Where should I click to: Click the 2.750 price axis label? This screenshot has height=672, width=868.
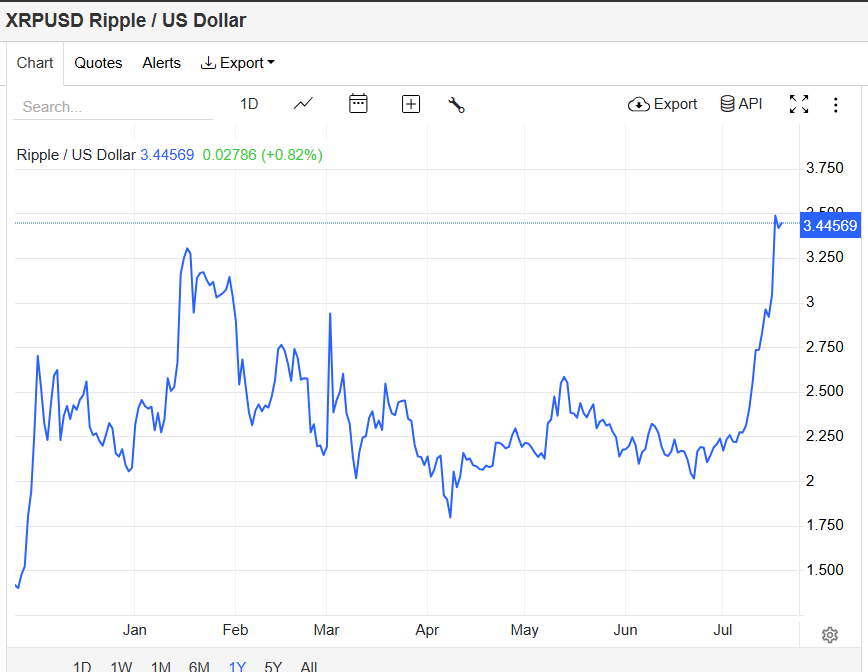click(x=824, y=347)
